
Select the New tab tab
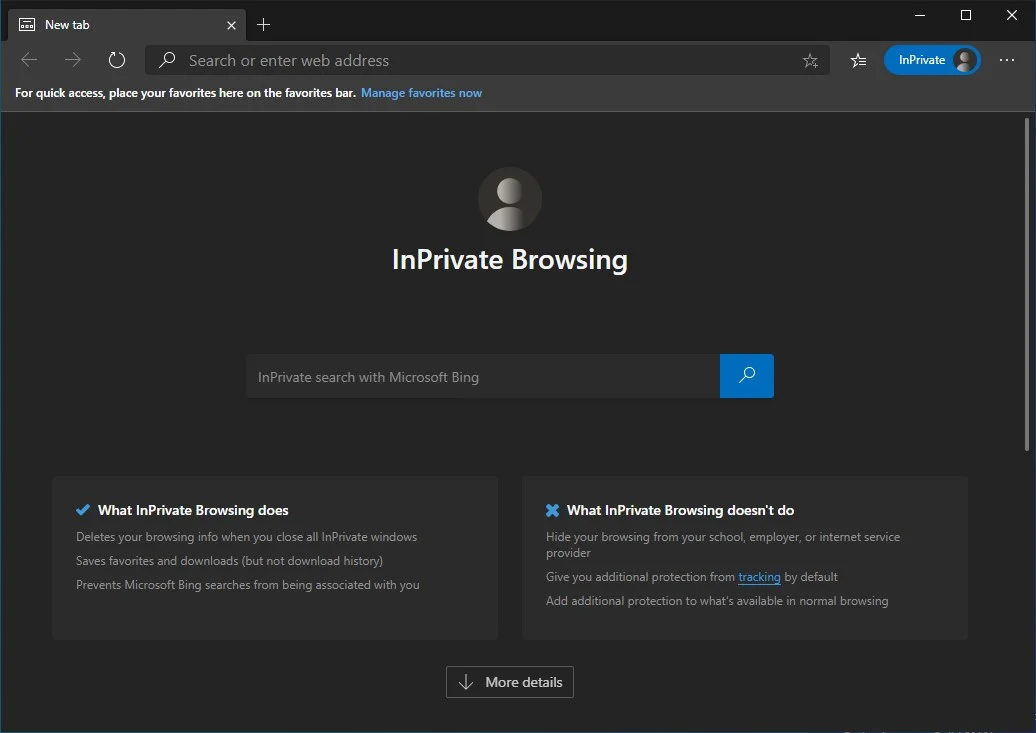click(110, 24)
